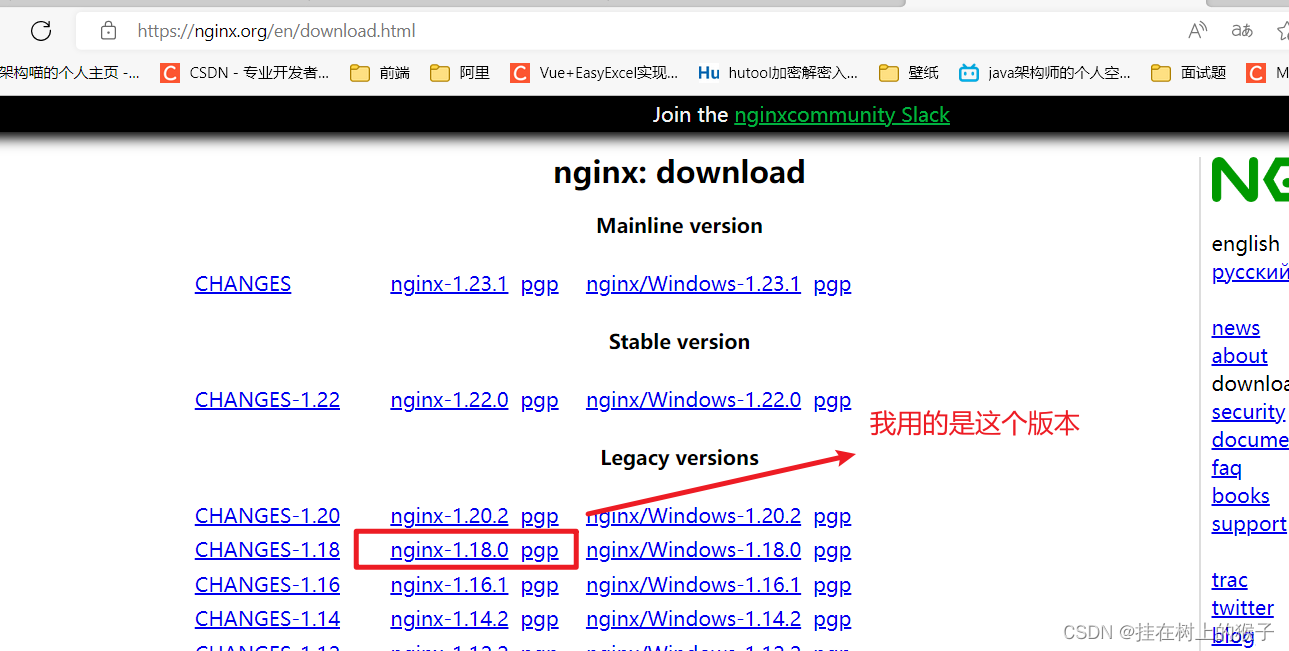
Task: Go to the documentation page
Action: click(x=1250, y=440)
